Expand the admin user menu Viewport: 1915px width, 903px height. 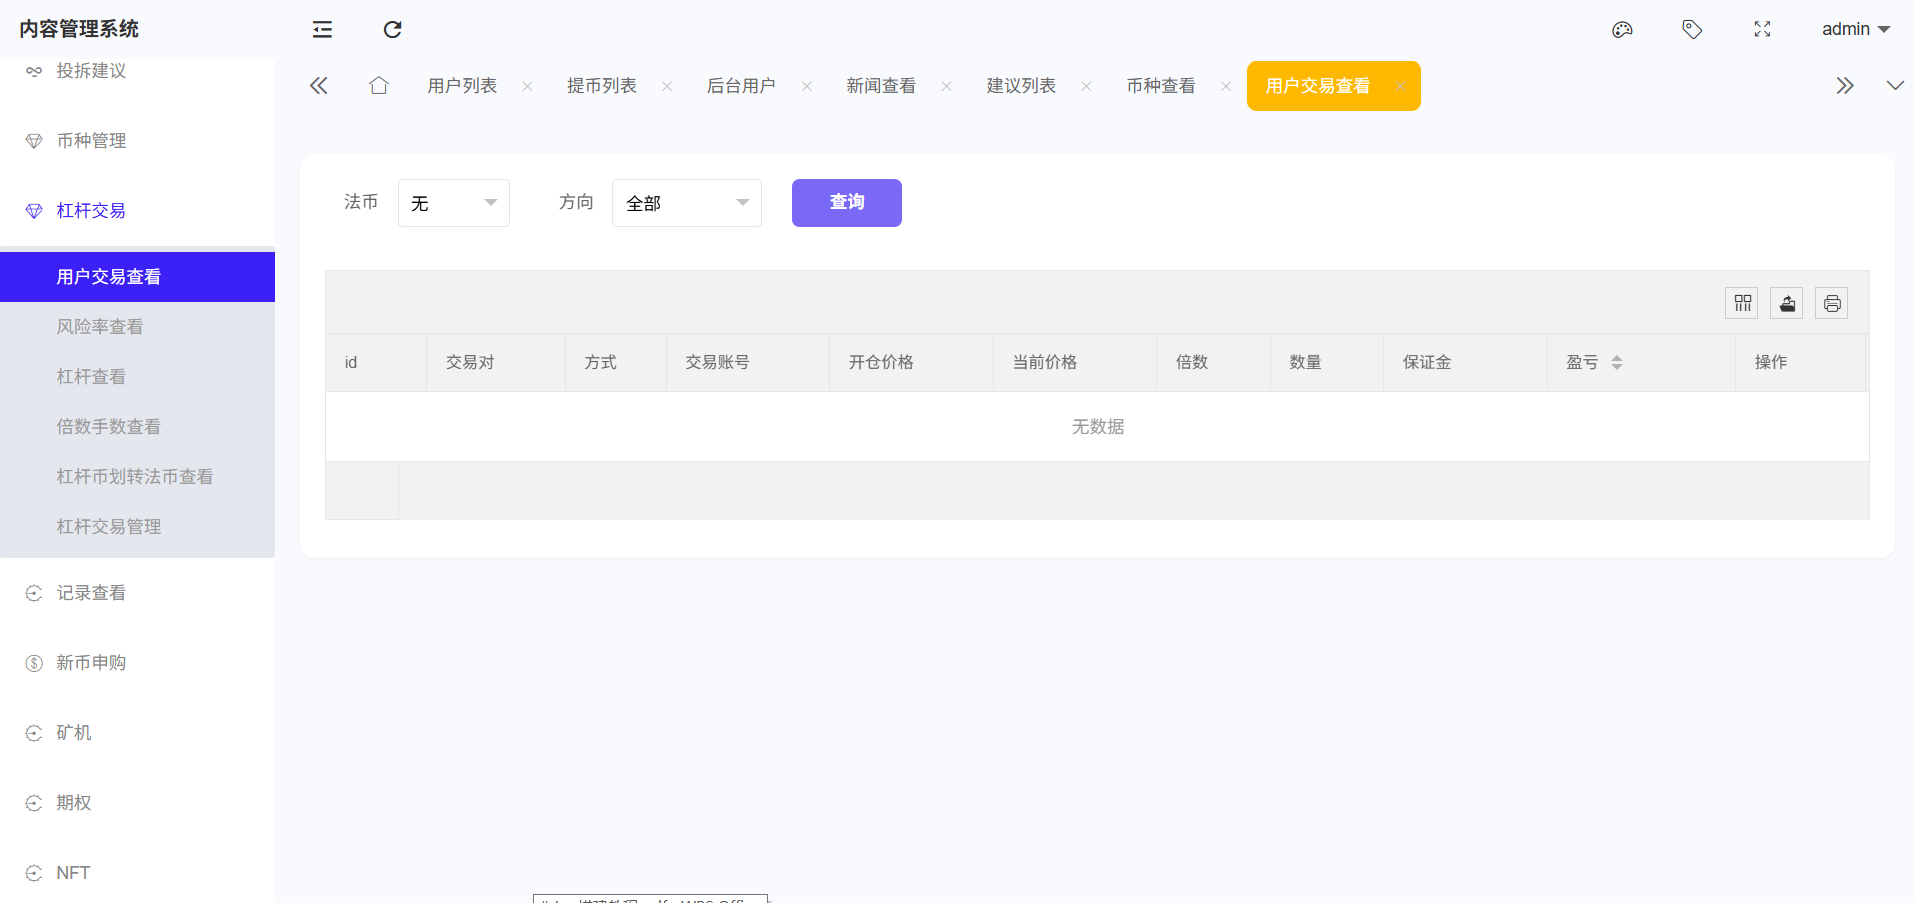click(x=1855, y=29)
